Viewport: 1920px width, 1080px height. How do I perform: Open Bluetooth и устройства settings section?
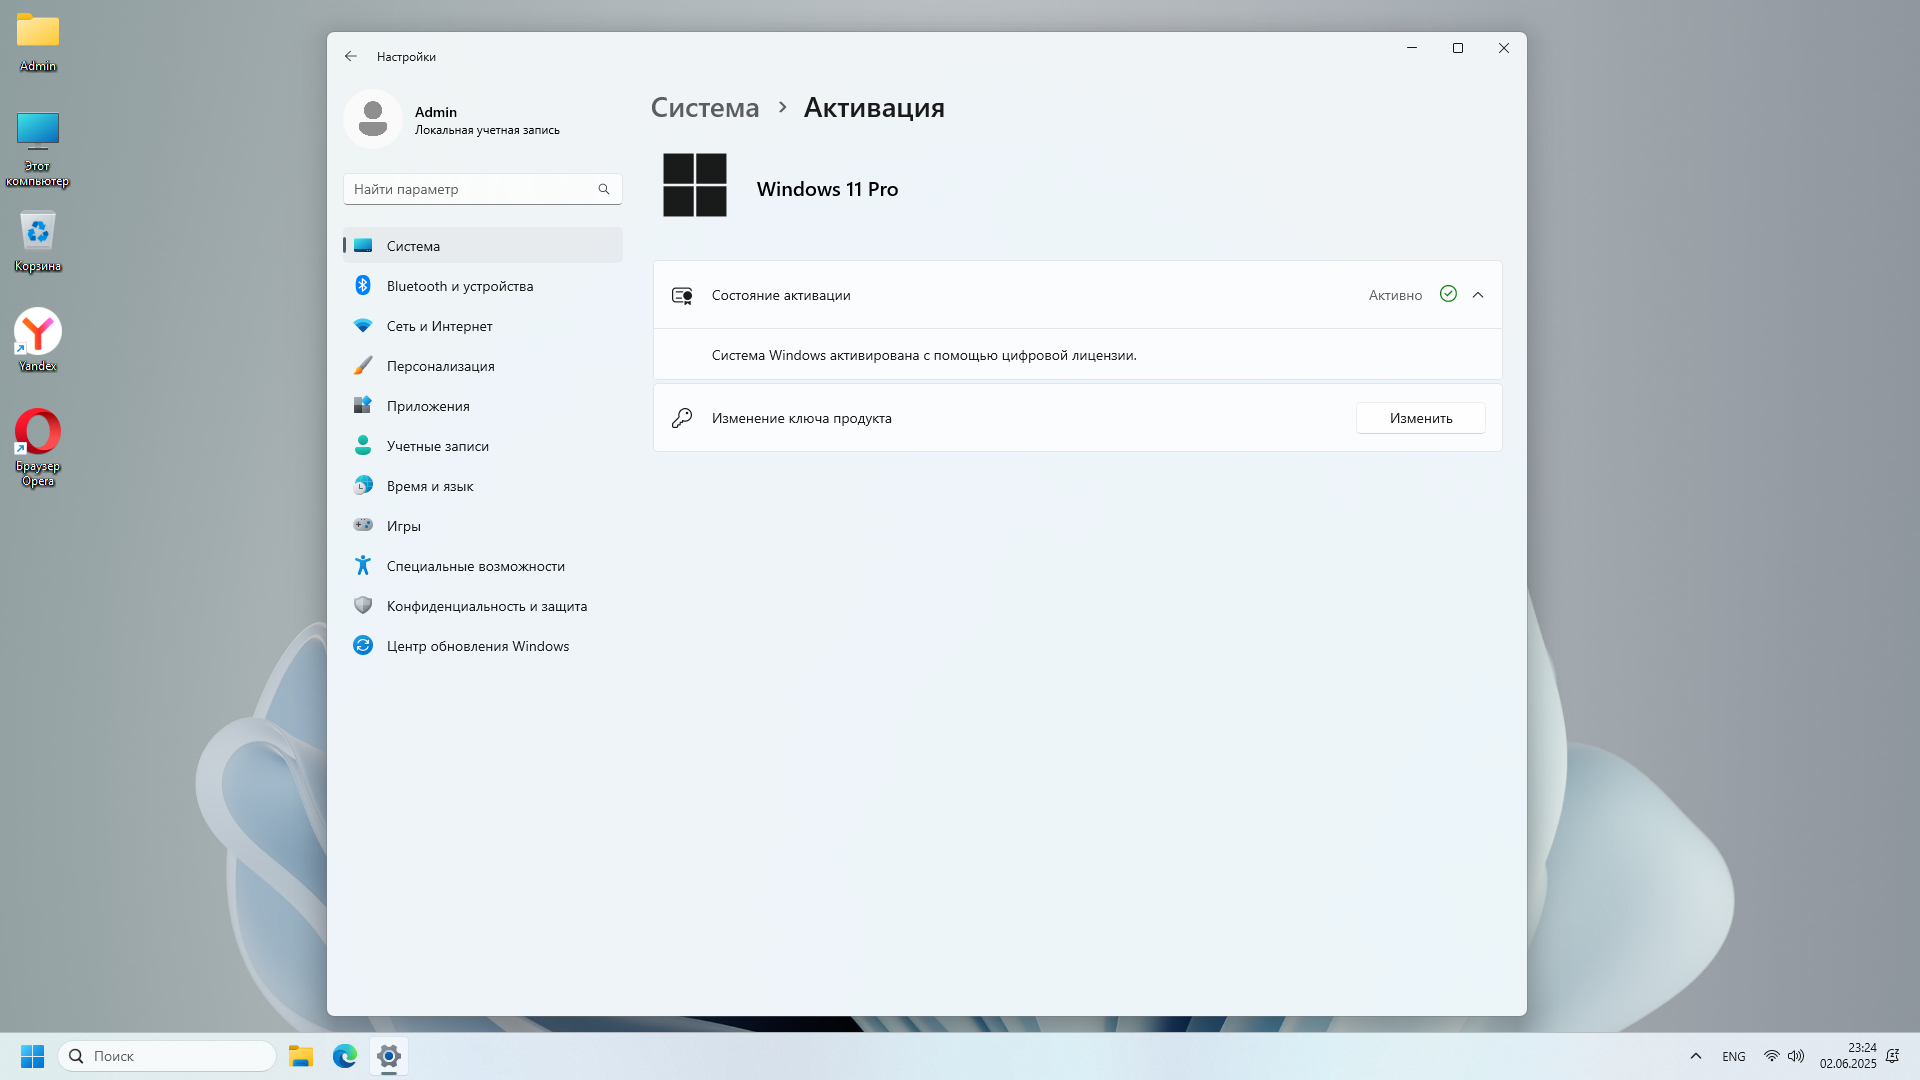point(460,286)
